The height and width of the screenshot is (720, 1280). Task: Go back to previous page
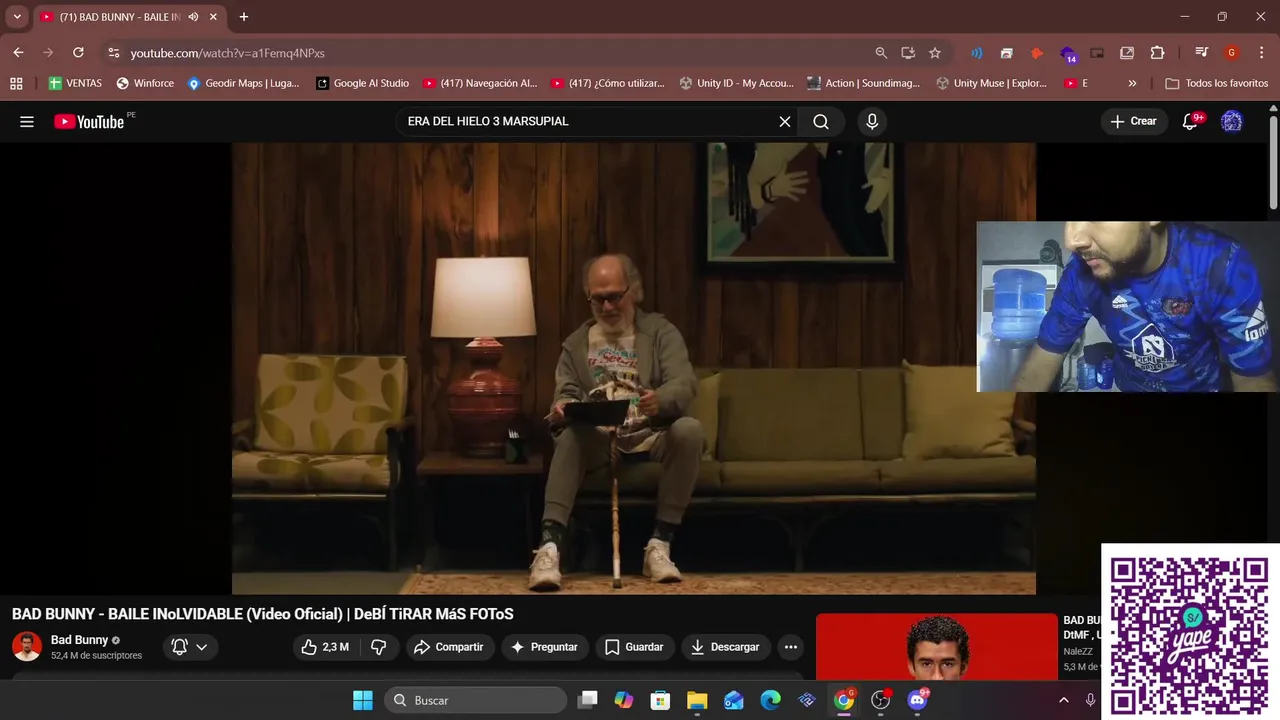click(18, 53)
